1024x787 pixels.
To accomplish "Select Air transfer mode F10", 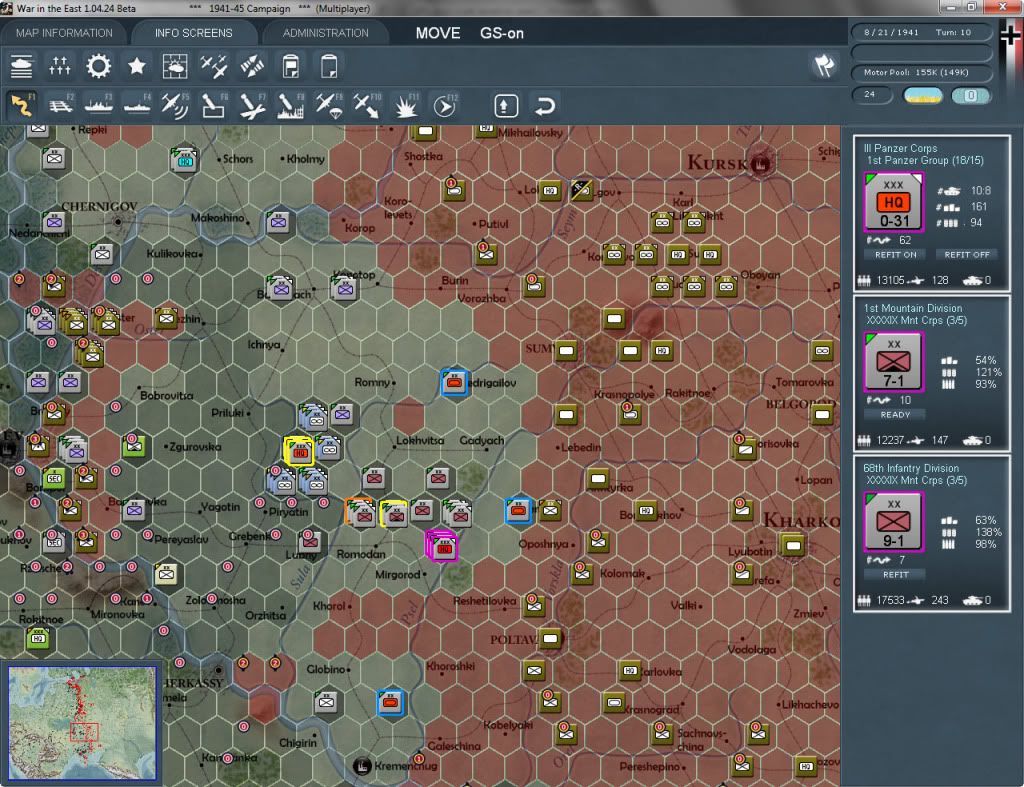I will pos(367,105).
